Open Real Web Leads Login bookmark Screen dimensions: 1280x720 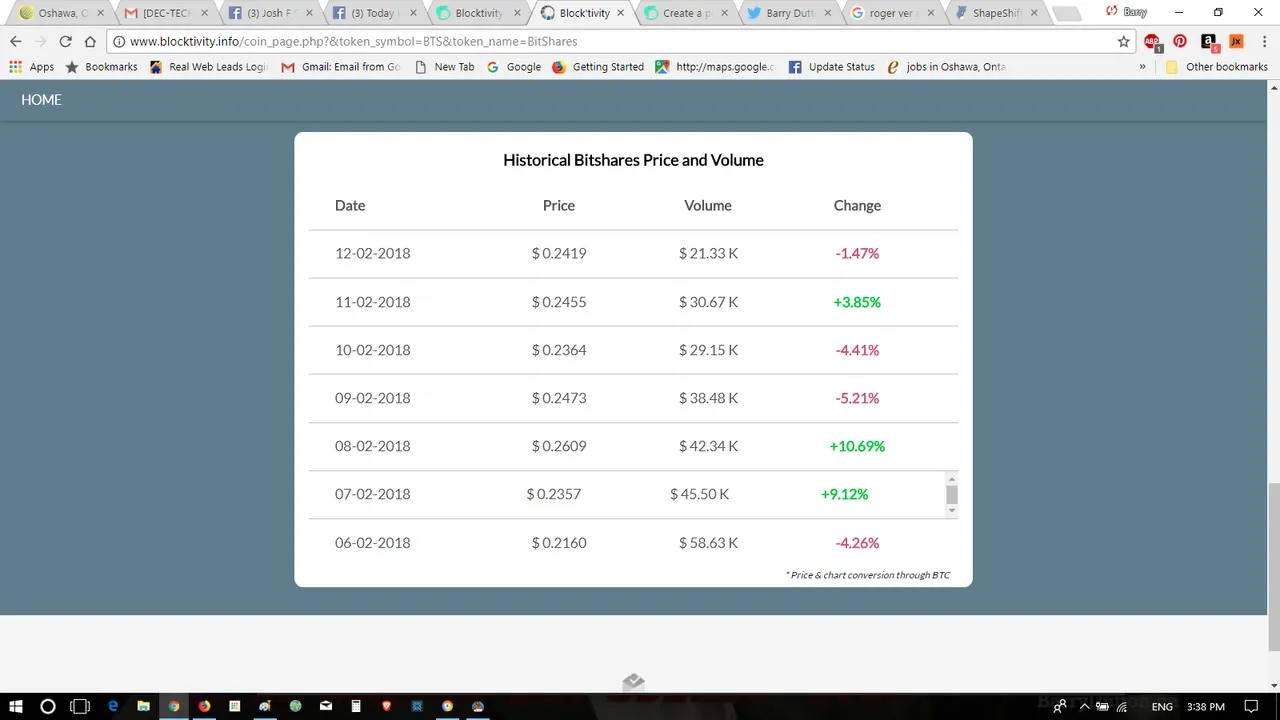(208, 67)
